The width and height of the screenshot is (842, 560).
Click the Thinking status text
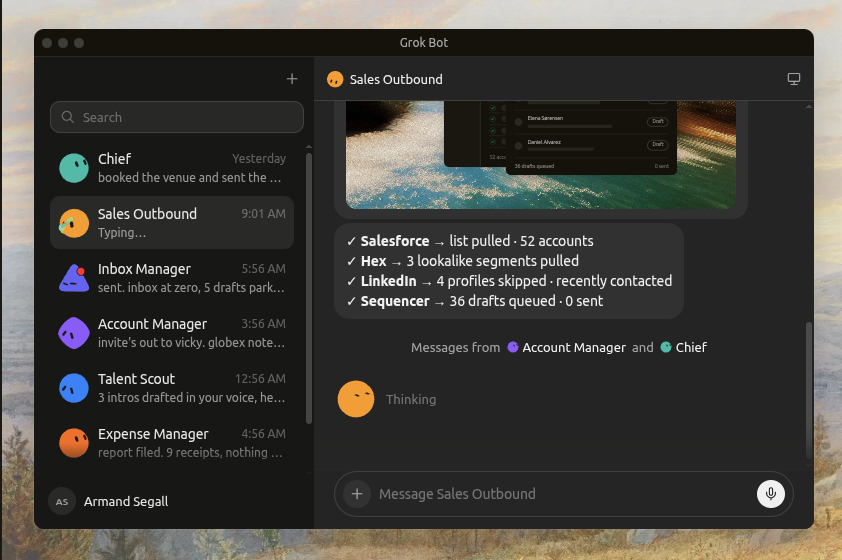[411, 399]
